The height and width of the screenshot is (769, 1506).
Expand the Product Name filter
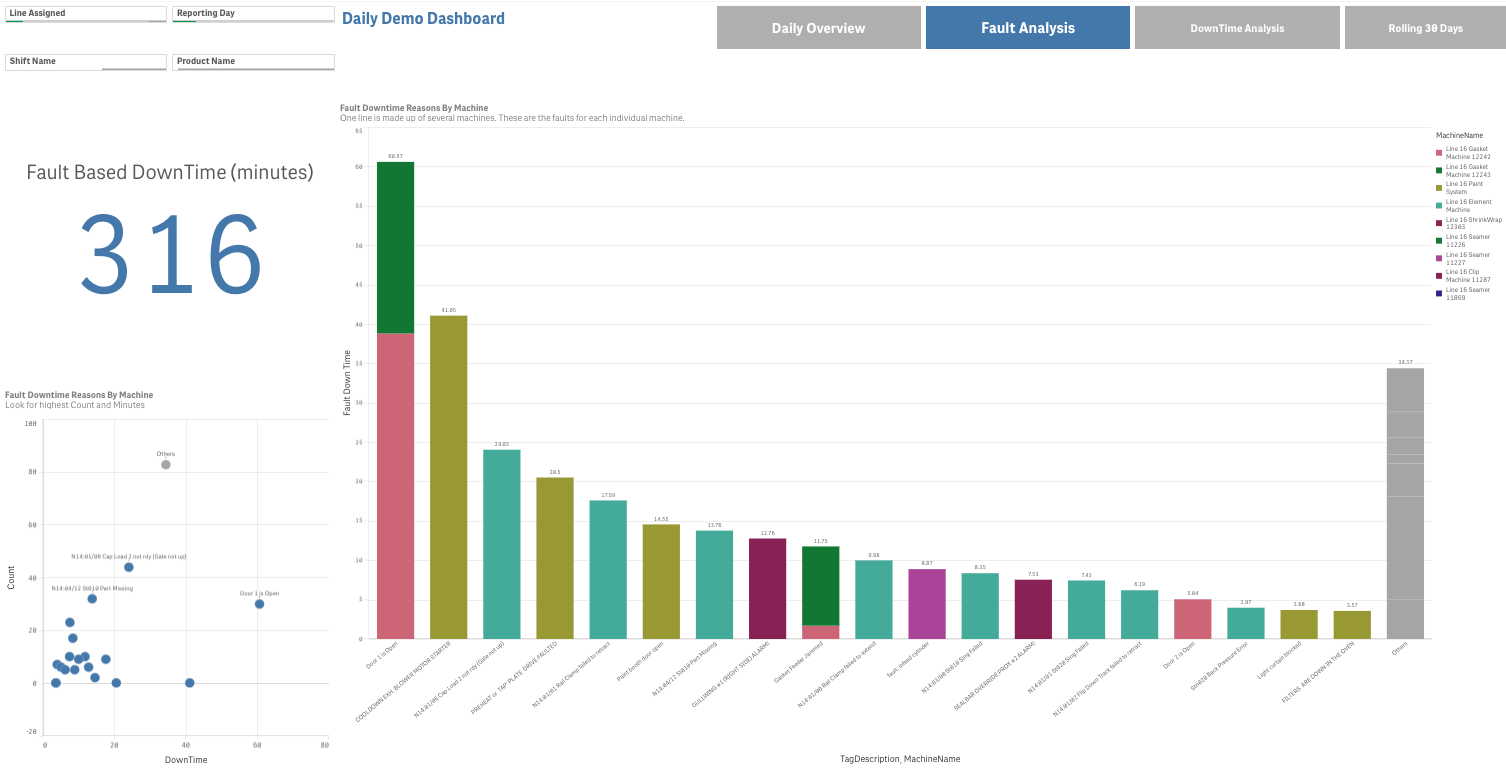(253, 62)
